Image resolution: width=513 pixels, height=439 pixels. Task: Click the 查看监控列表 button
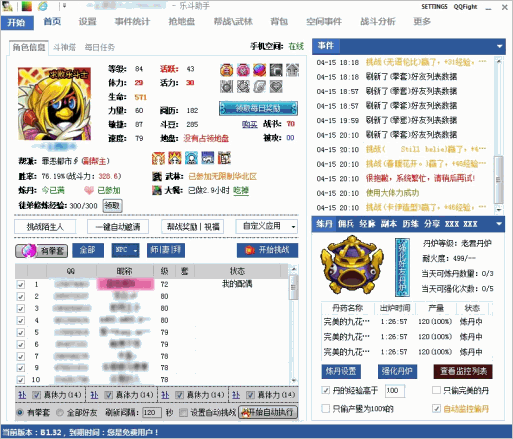click(x=463, y=371)
